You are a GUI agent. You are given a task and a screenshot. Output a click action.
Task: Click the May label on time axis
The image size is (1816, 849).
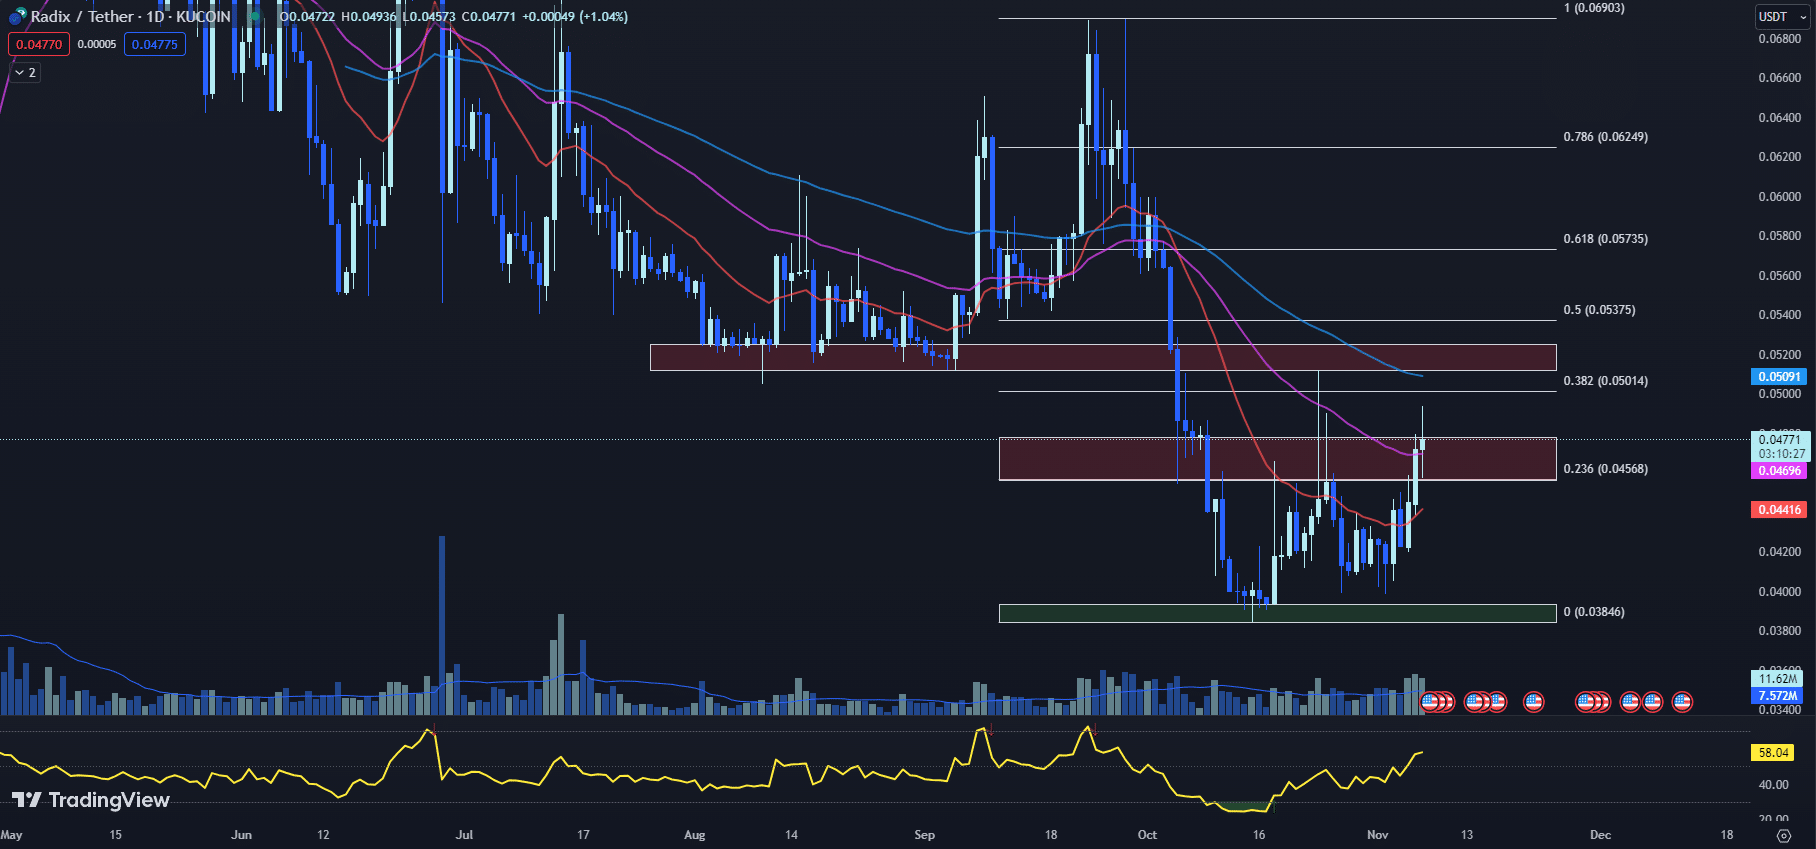pos(12,835)
